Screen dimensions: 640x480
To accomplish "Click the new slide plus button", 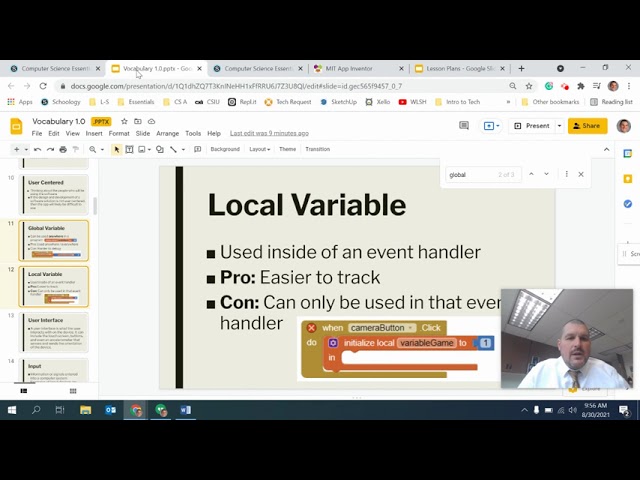I will click(16, 149).
